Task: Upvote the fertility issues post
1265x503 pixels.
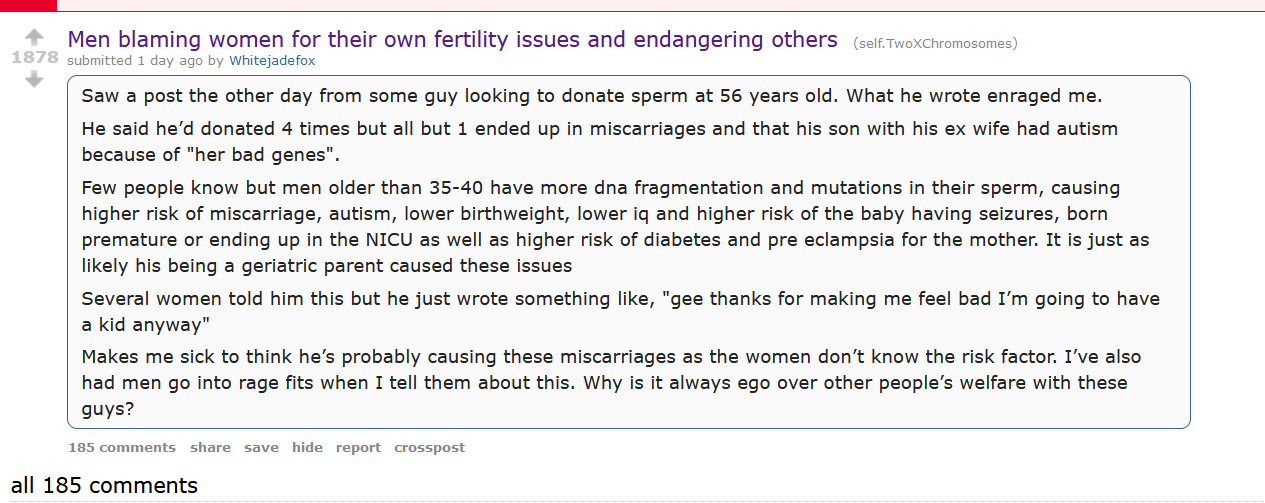Action: 34,37
